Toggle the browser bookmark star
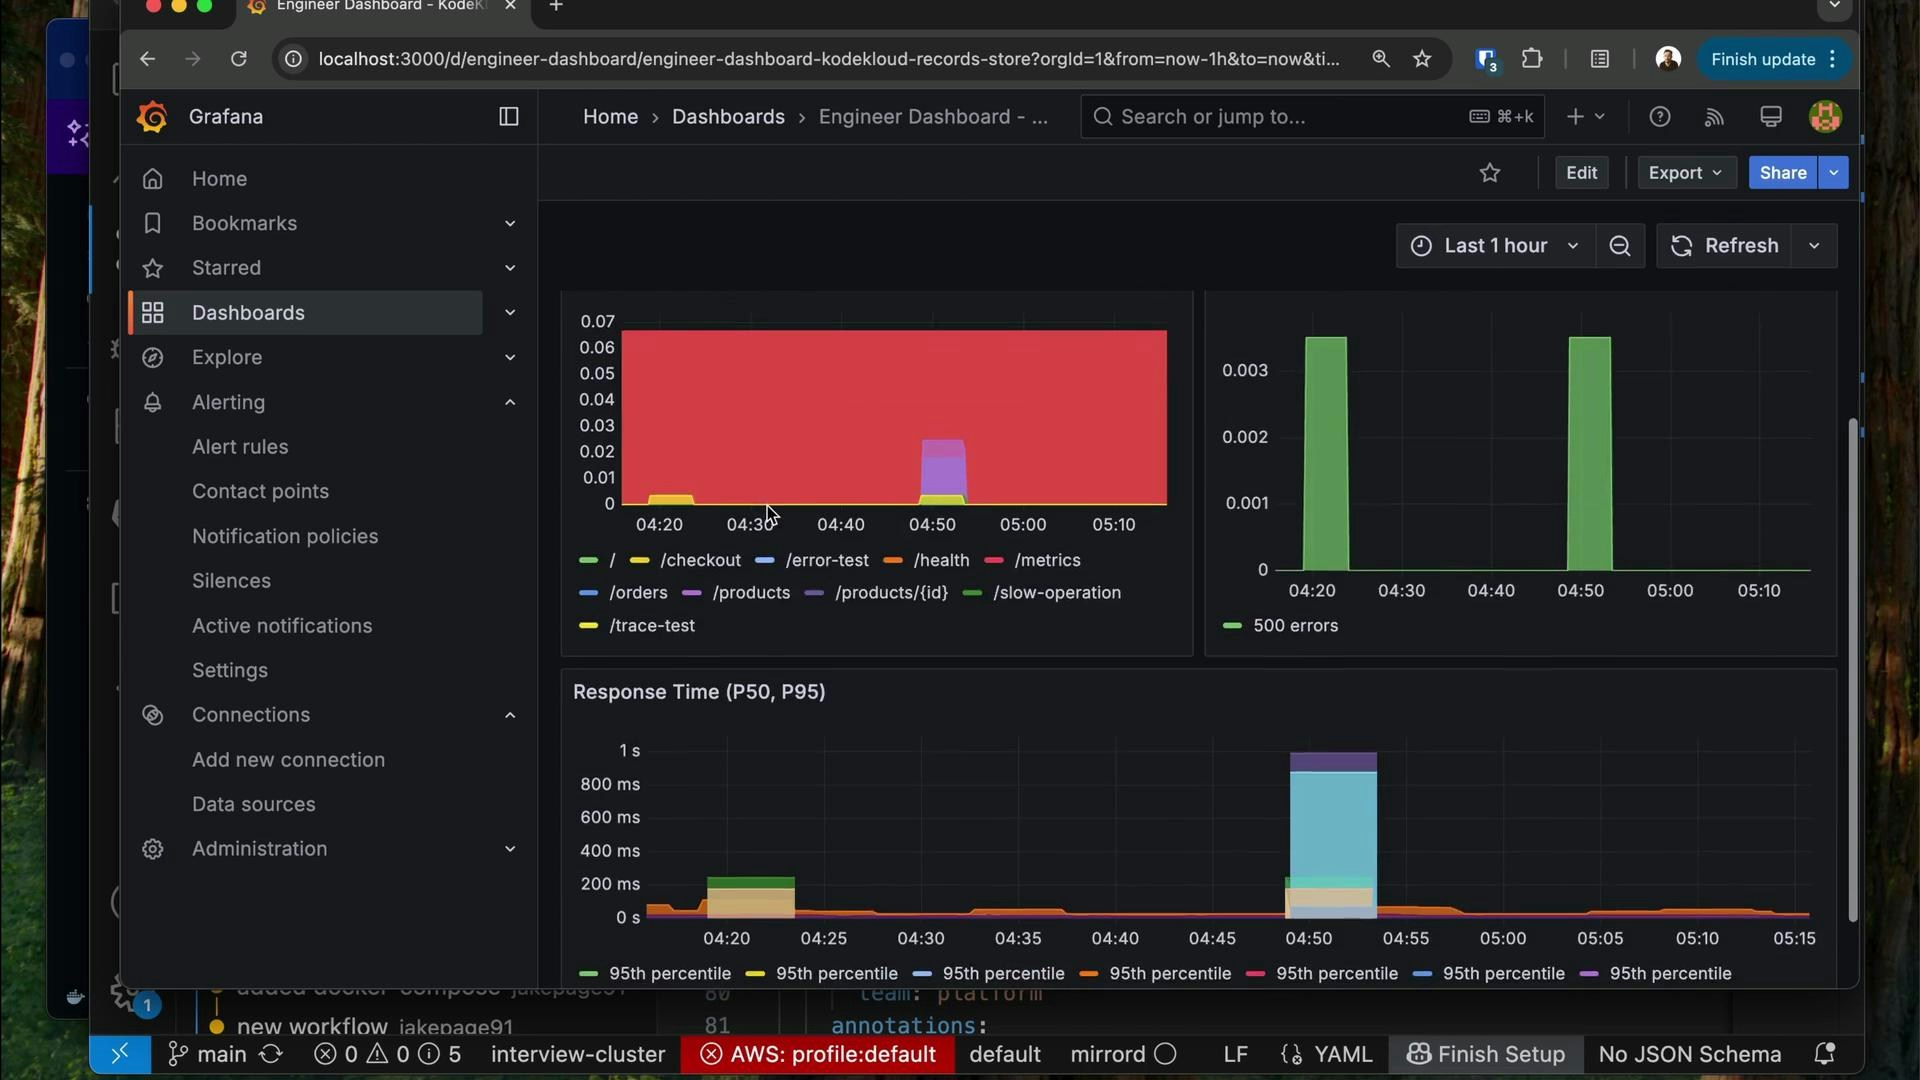The image size is (1920, 1080). point(1422,58)
